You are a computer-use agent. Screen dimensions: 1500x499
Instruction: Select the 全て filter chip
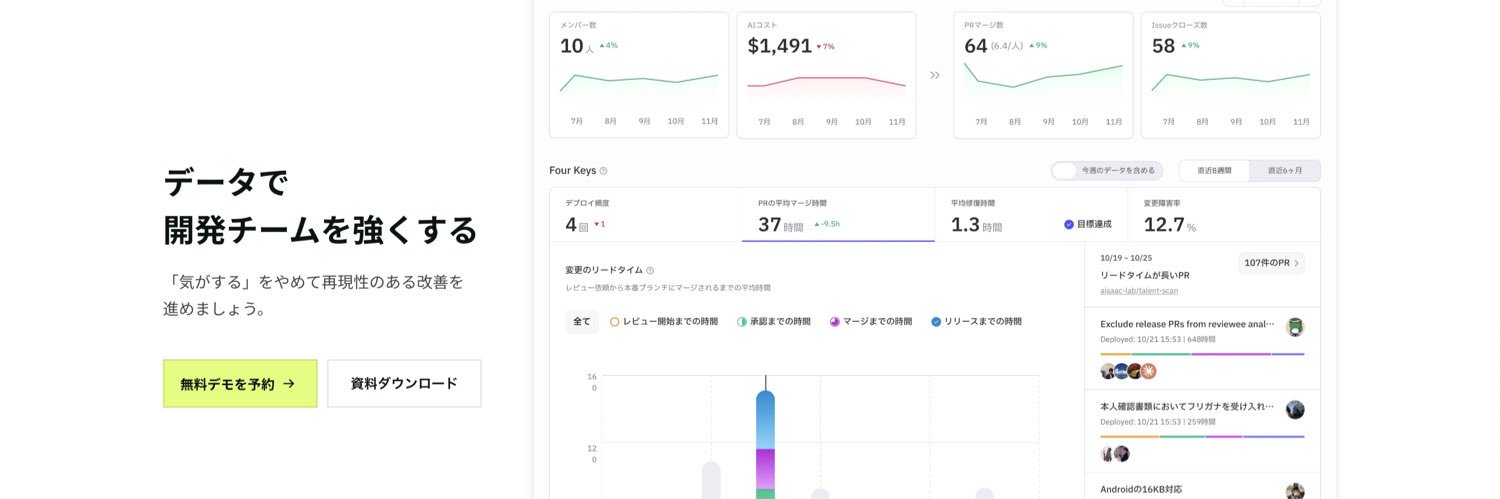tap(581, 322)
